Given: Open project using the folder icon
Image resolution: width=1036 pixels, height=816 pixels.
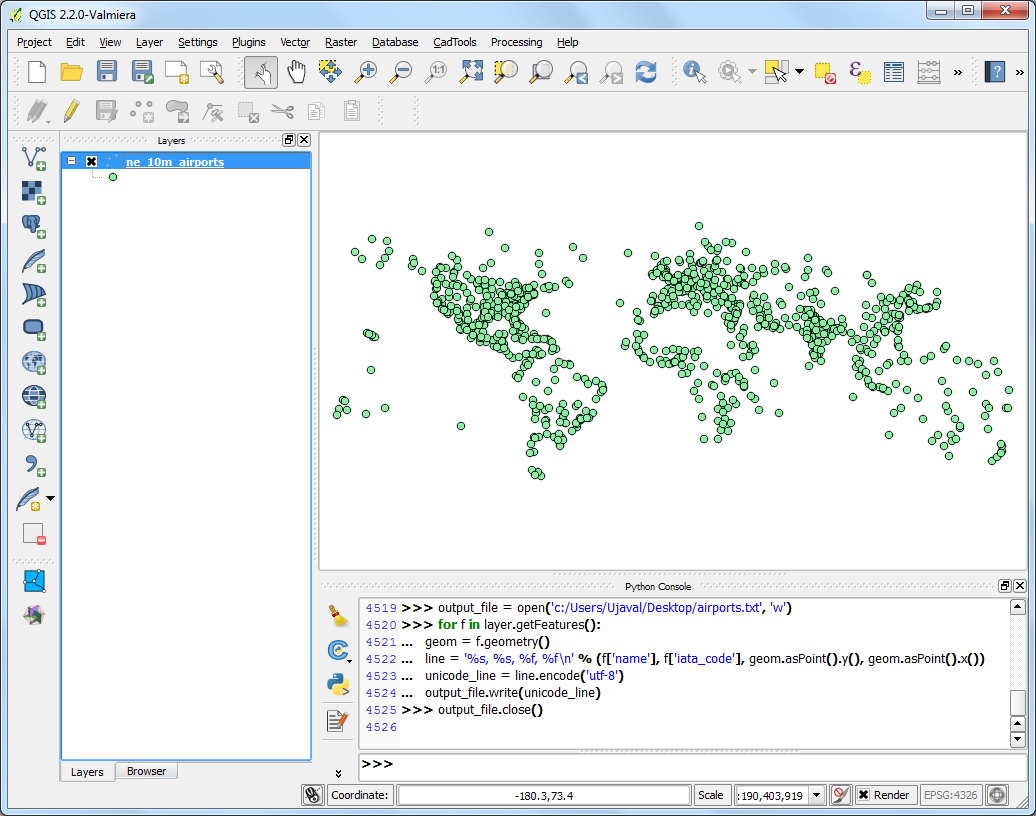Looking at the screenshot, I should (71, 71).
